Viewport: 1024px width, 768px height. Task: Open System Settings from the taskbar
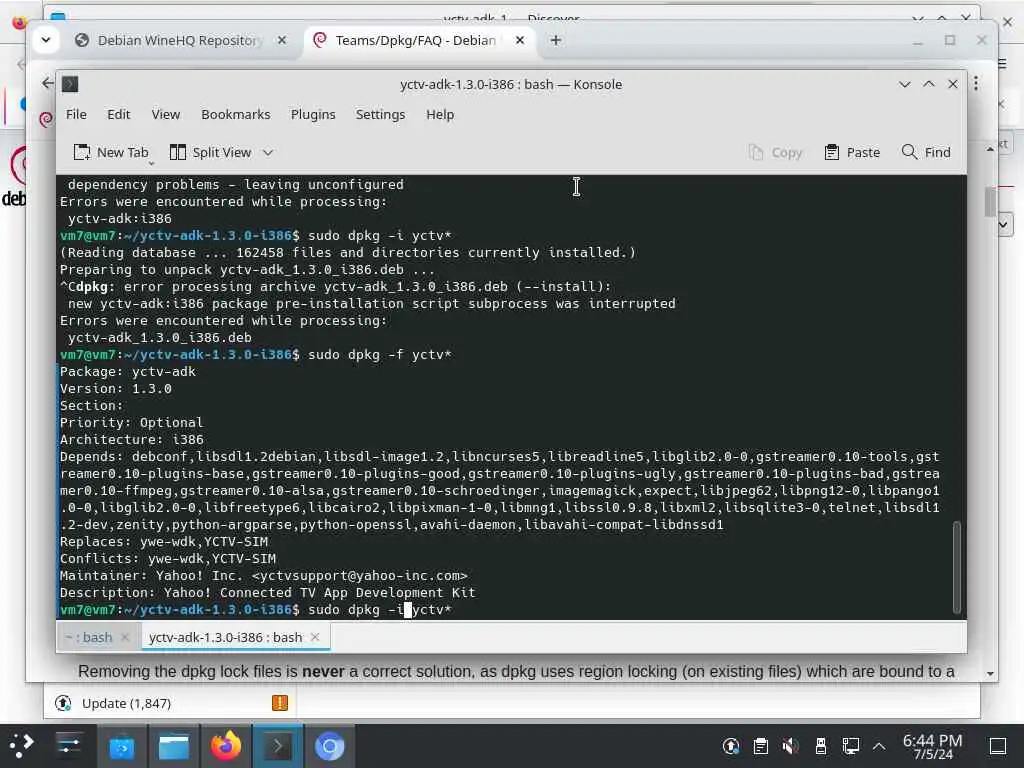pyautogui.click(x=68, y=746)
